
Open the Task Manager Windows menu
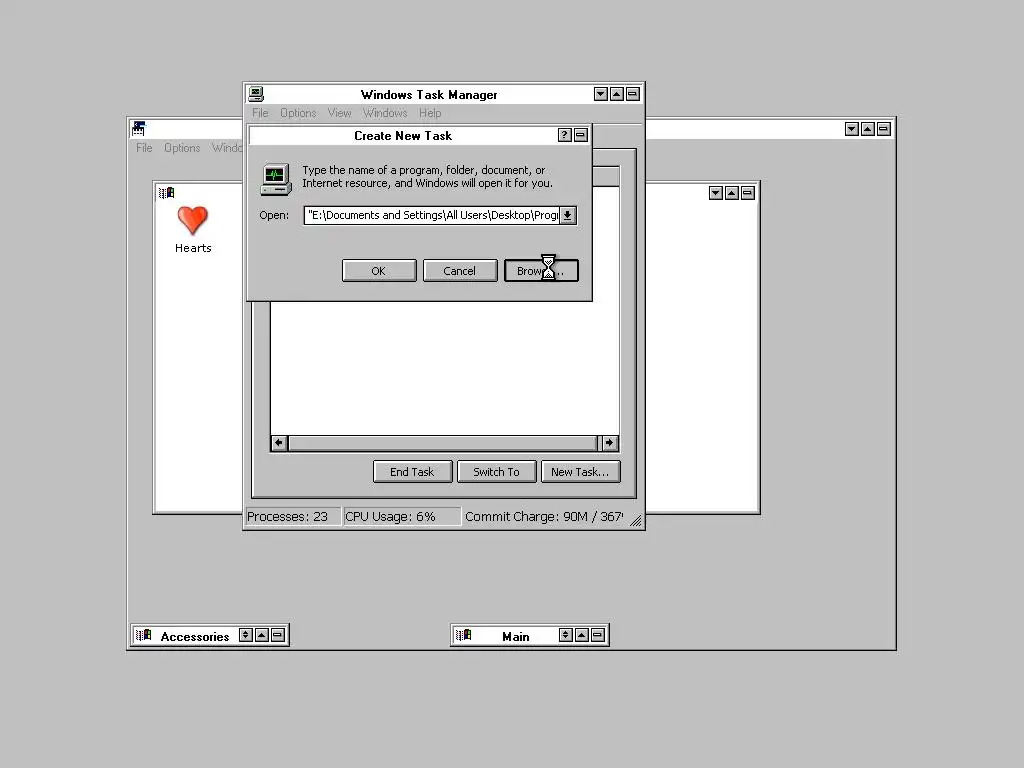[385, 113]
